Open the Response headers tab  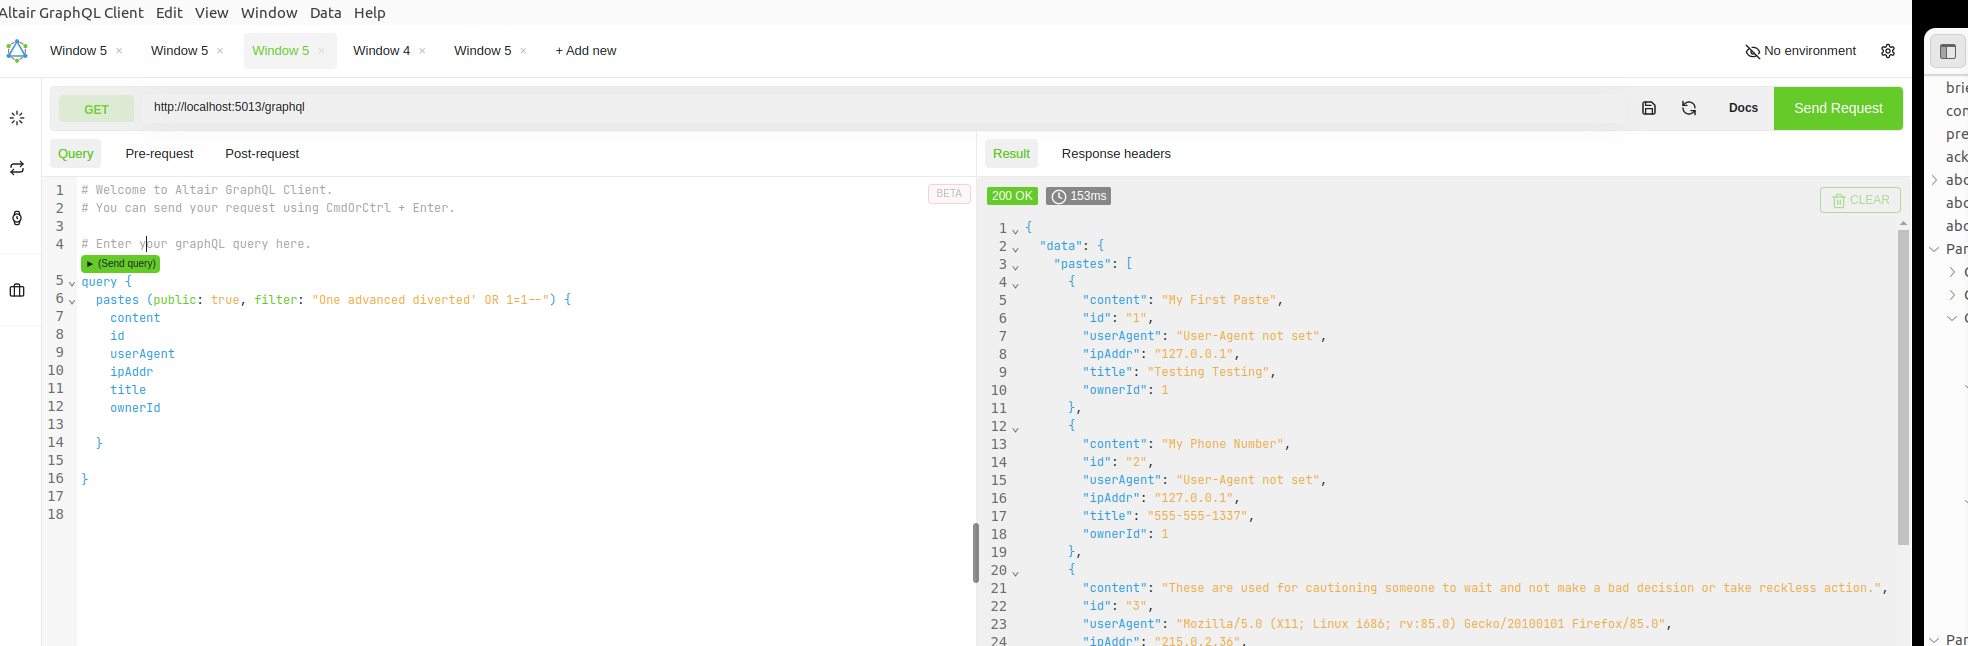pos(1115,154)
